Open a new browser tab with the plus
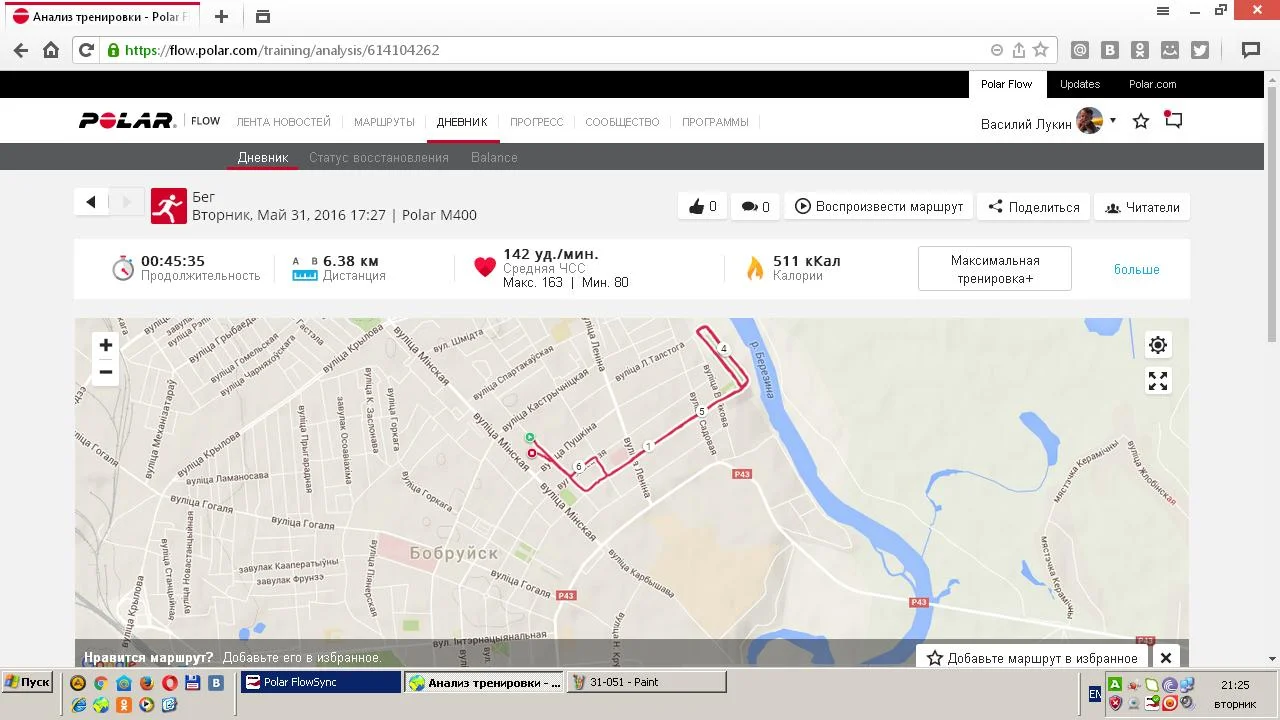 coord(222,16)
